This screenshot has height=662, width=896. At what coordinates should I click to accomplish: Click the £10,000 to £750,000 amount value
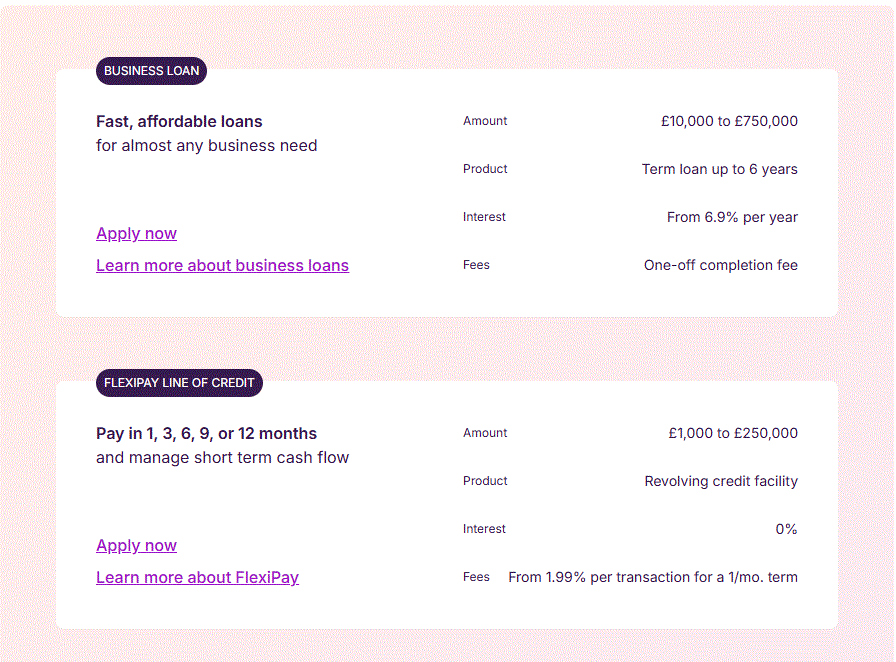click(x=729, y=122)
